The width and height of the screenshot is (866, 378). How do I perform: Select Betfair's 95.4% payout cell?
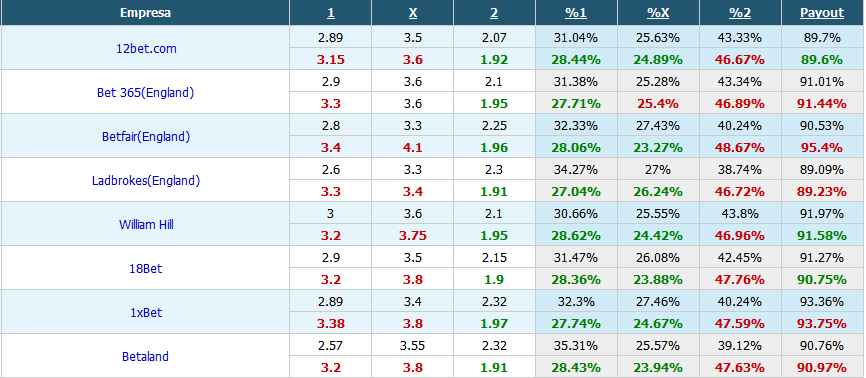click(822, 148)
